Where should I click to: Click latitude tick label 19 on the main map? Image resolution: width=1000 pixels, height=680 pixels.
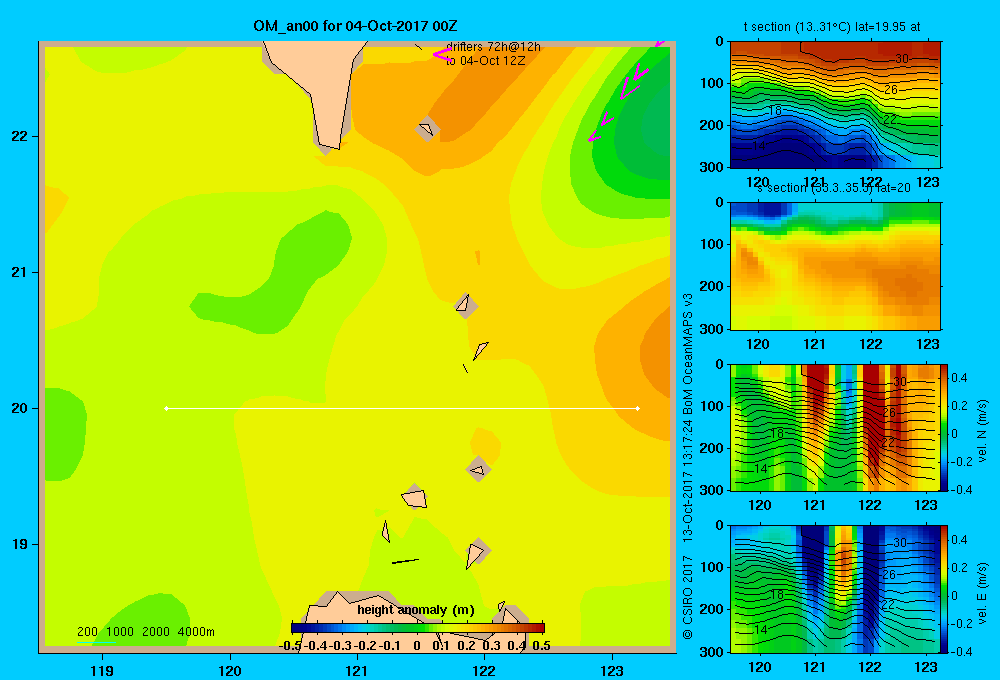(x=19, y=544)
